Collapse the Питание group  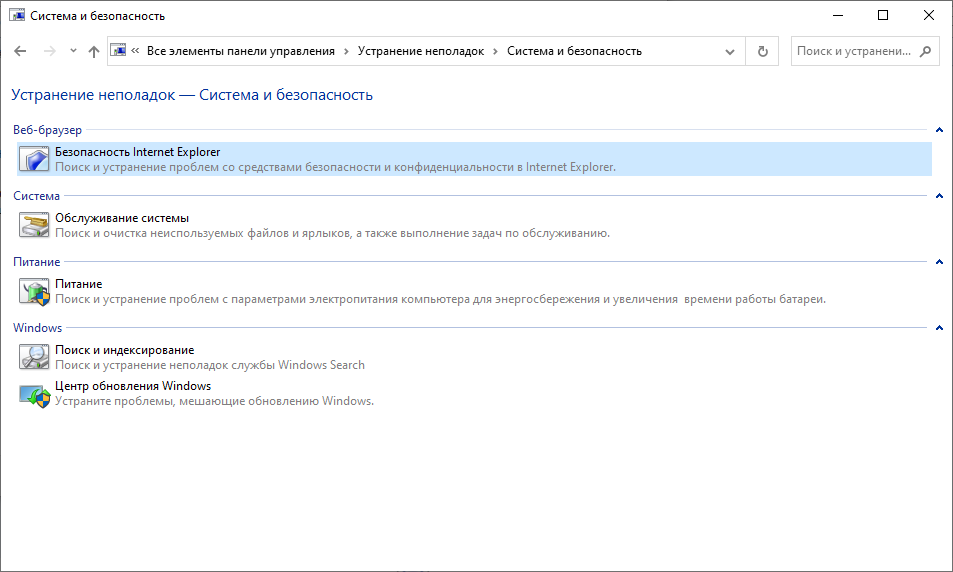point(938,262)
